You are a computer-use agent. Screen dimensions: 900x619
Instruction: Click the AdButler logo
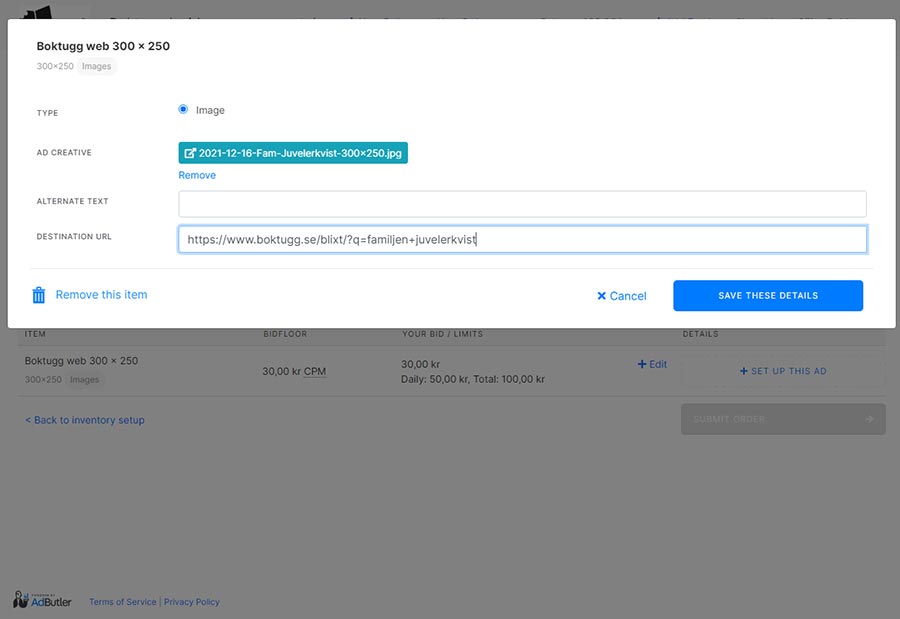(x=42, y=600)
